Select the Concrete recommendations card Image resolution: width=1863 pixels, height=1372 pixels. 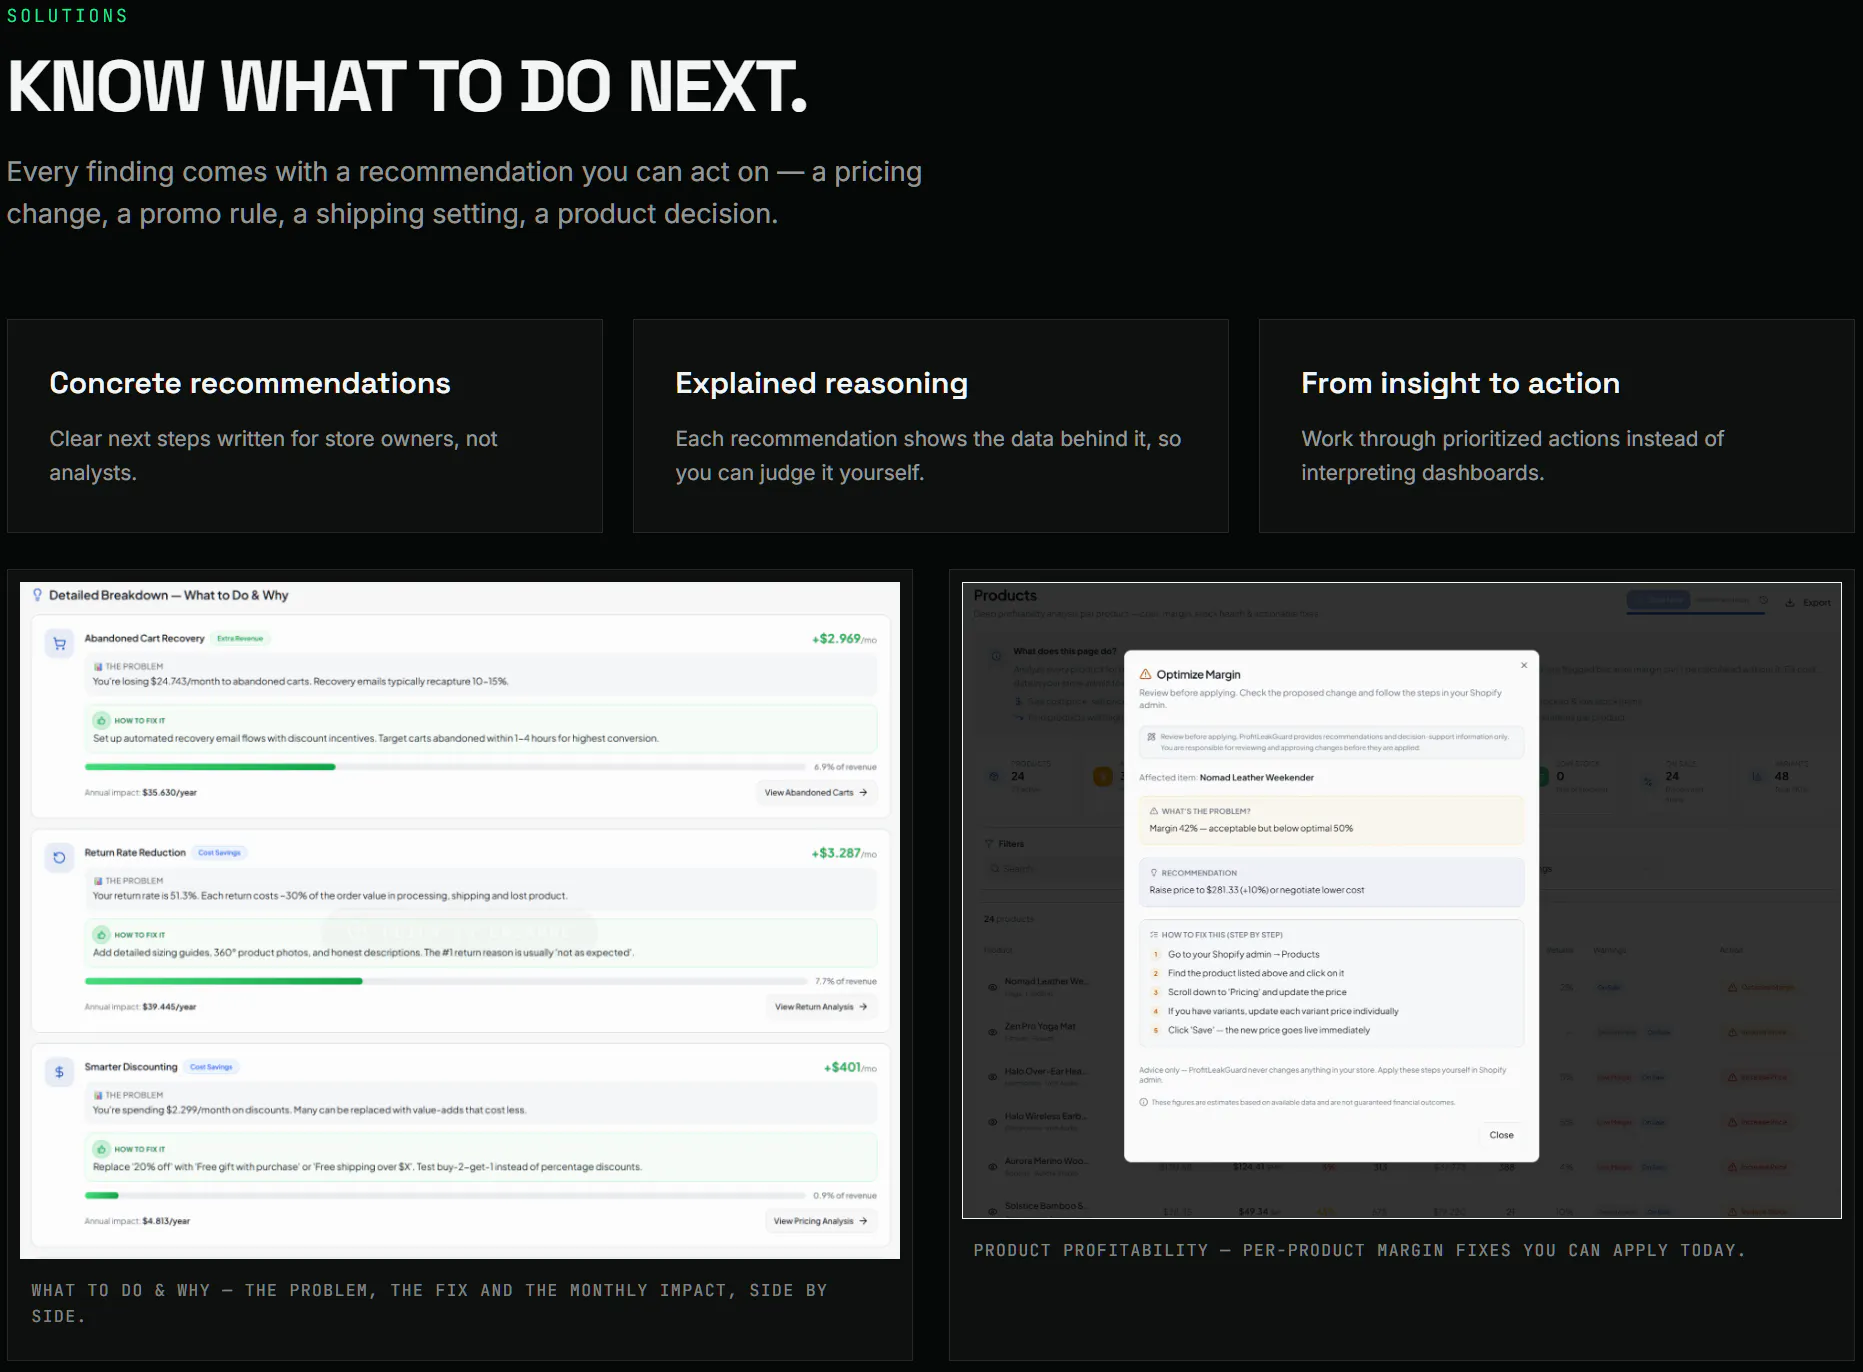click(x=305, y=426)
